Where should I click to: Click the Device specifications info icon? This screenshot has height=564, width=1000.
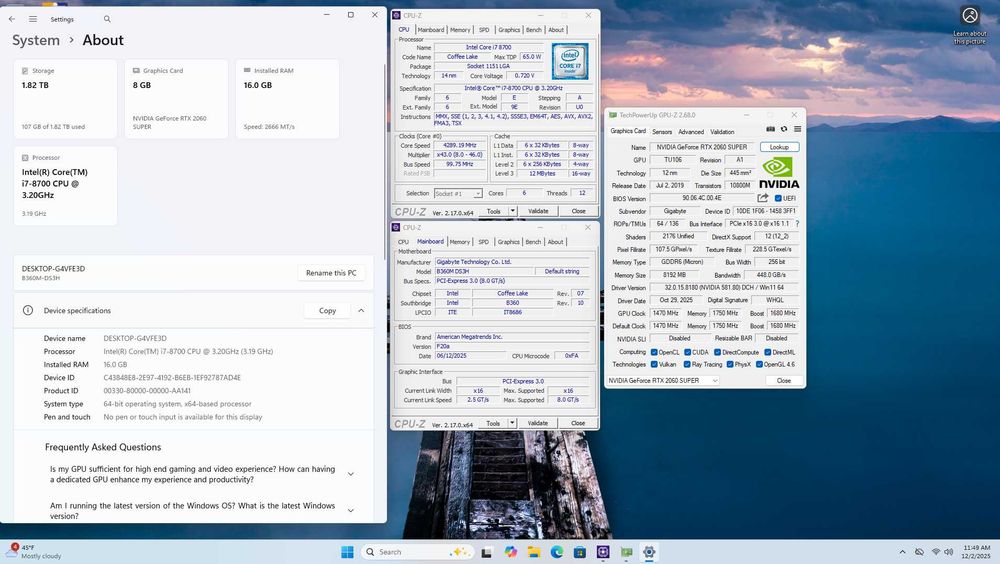[28, 310]
